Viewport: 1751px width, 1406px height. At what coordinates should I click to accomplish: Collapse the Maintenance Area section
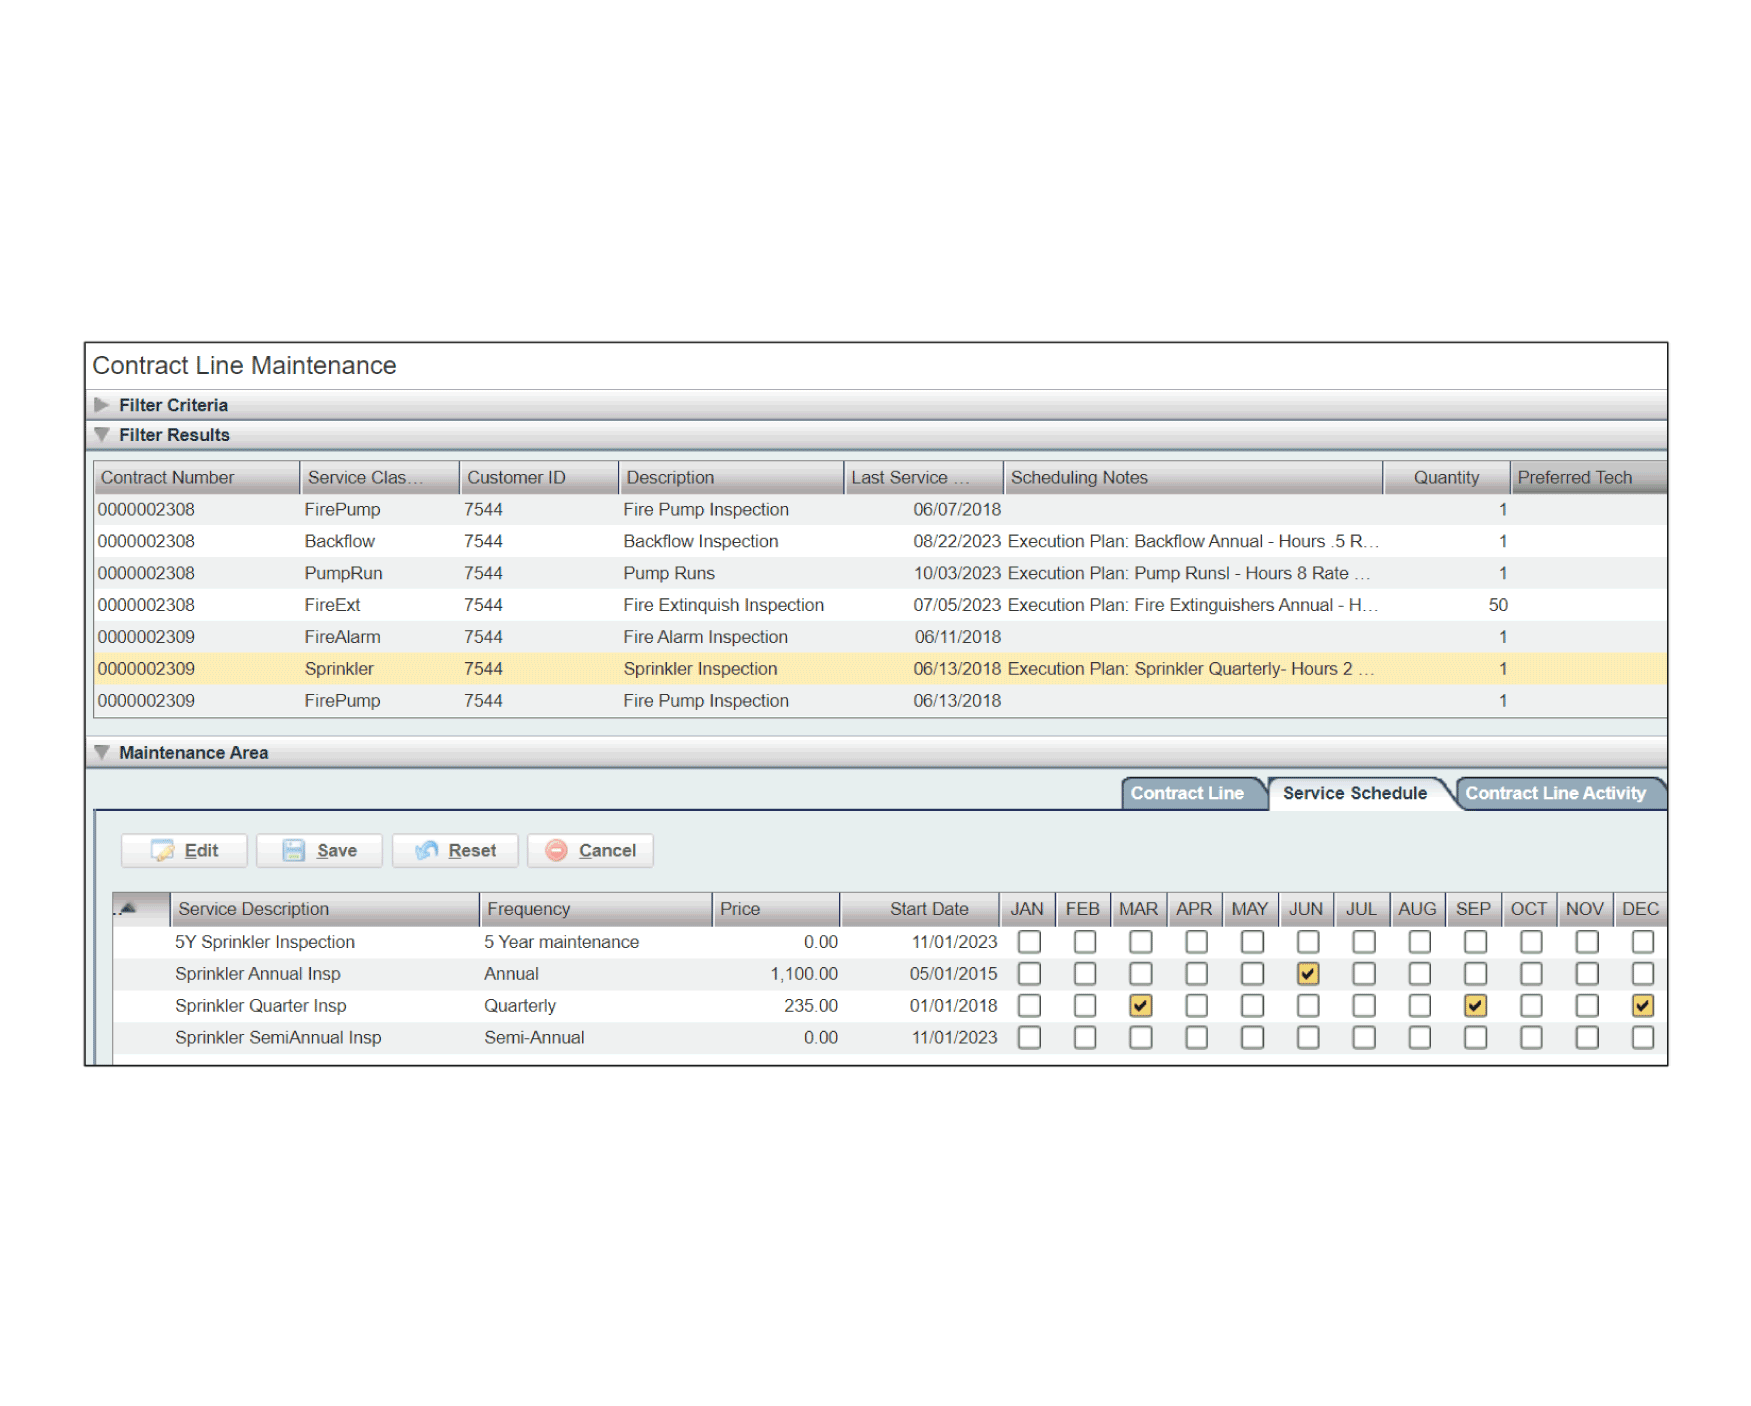click(x=102, y=752)
